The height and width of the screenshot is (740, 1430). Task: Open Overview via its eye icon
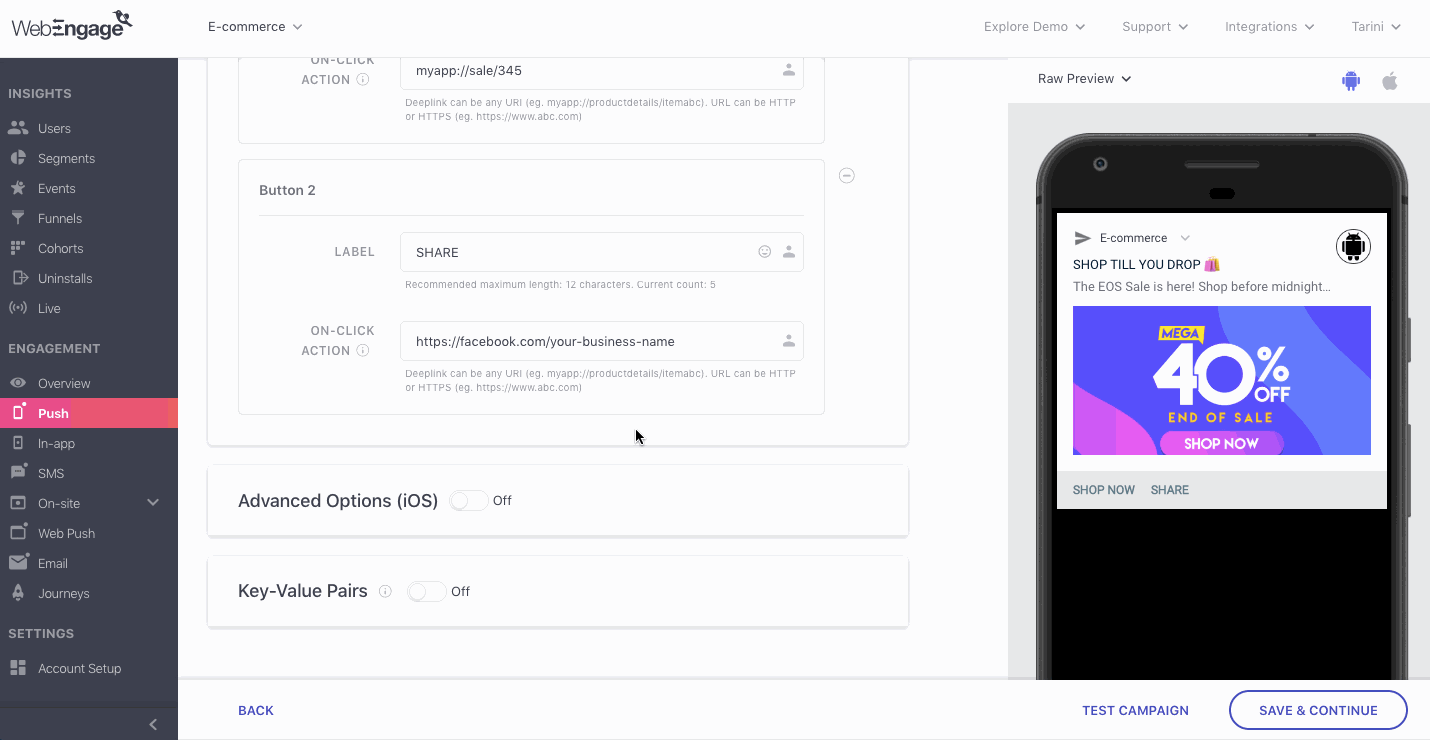pos(17,383)
